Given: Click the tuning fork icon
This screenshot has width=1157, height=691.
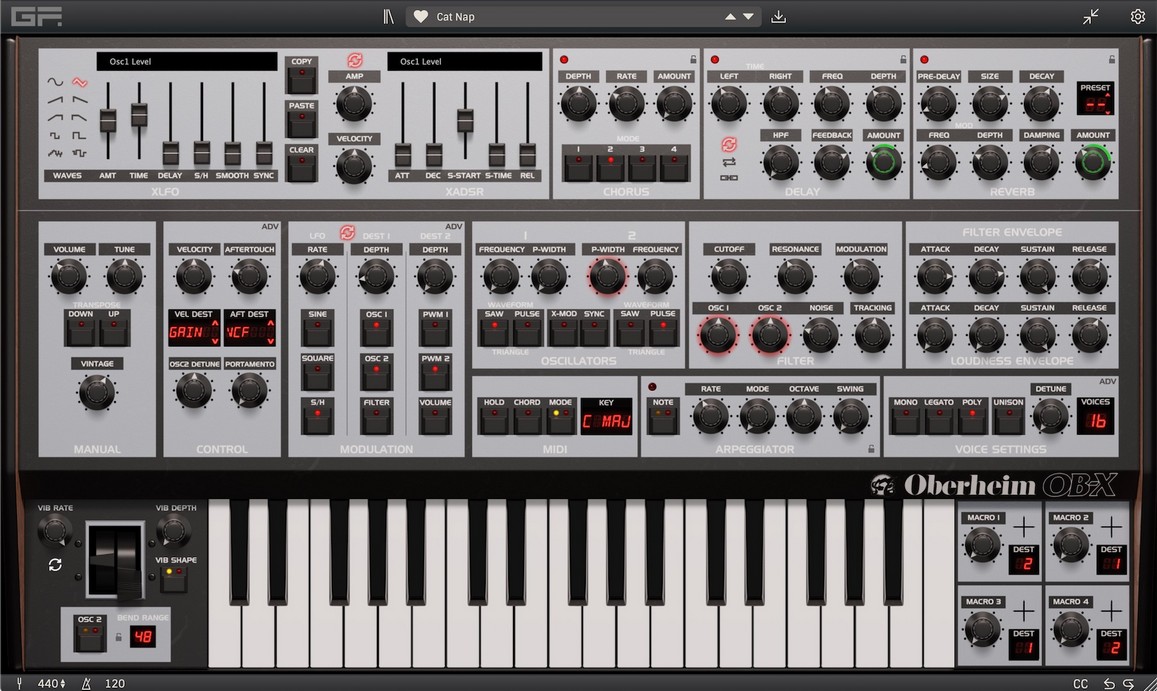Looking at the screenshot, I should (x=20, y=683).
